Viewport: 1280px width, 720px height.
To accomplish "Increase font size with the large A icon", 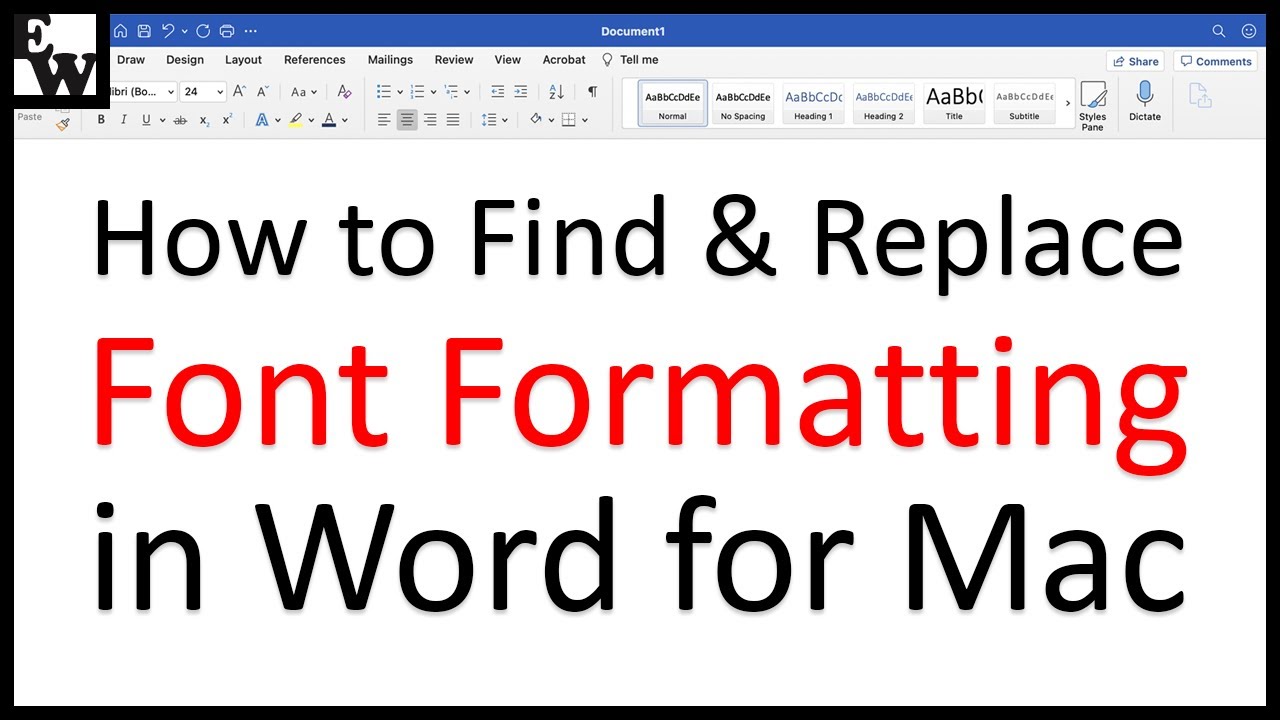I will (x=239, y=91).
